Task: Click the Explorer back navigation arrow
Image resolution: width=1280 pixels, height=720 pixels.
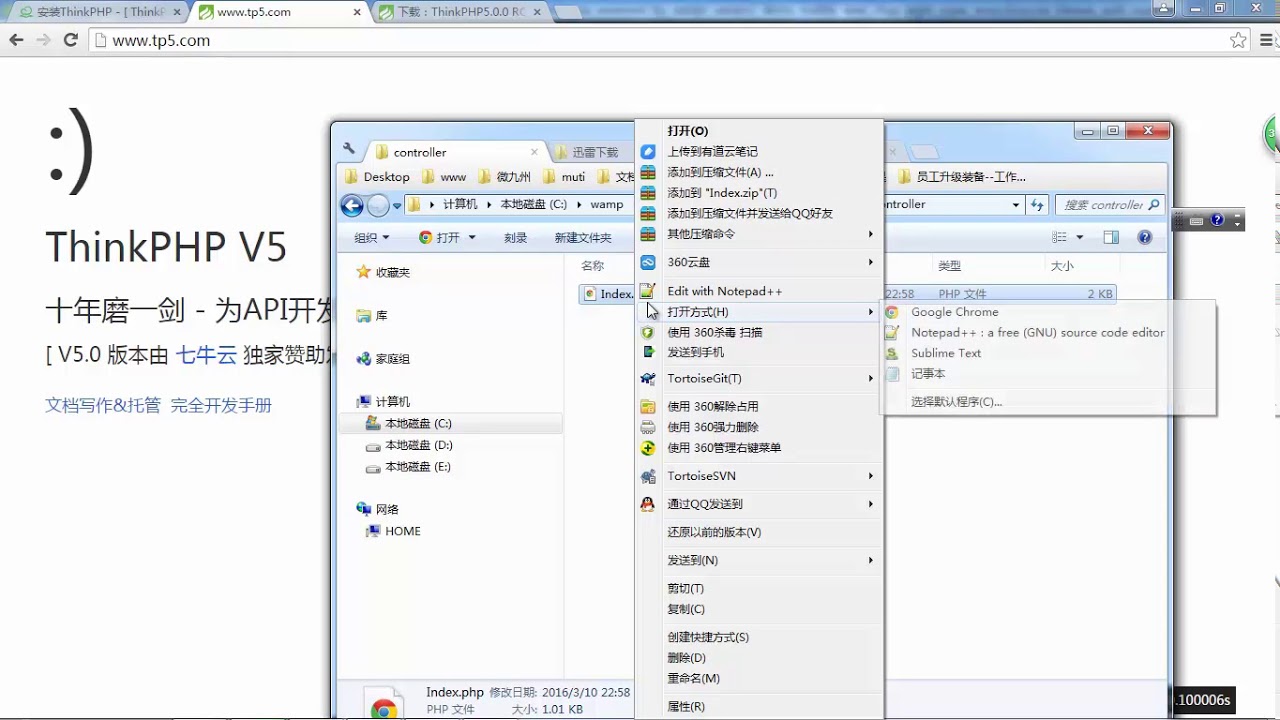Action: [x=352, y=206]
